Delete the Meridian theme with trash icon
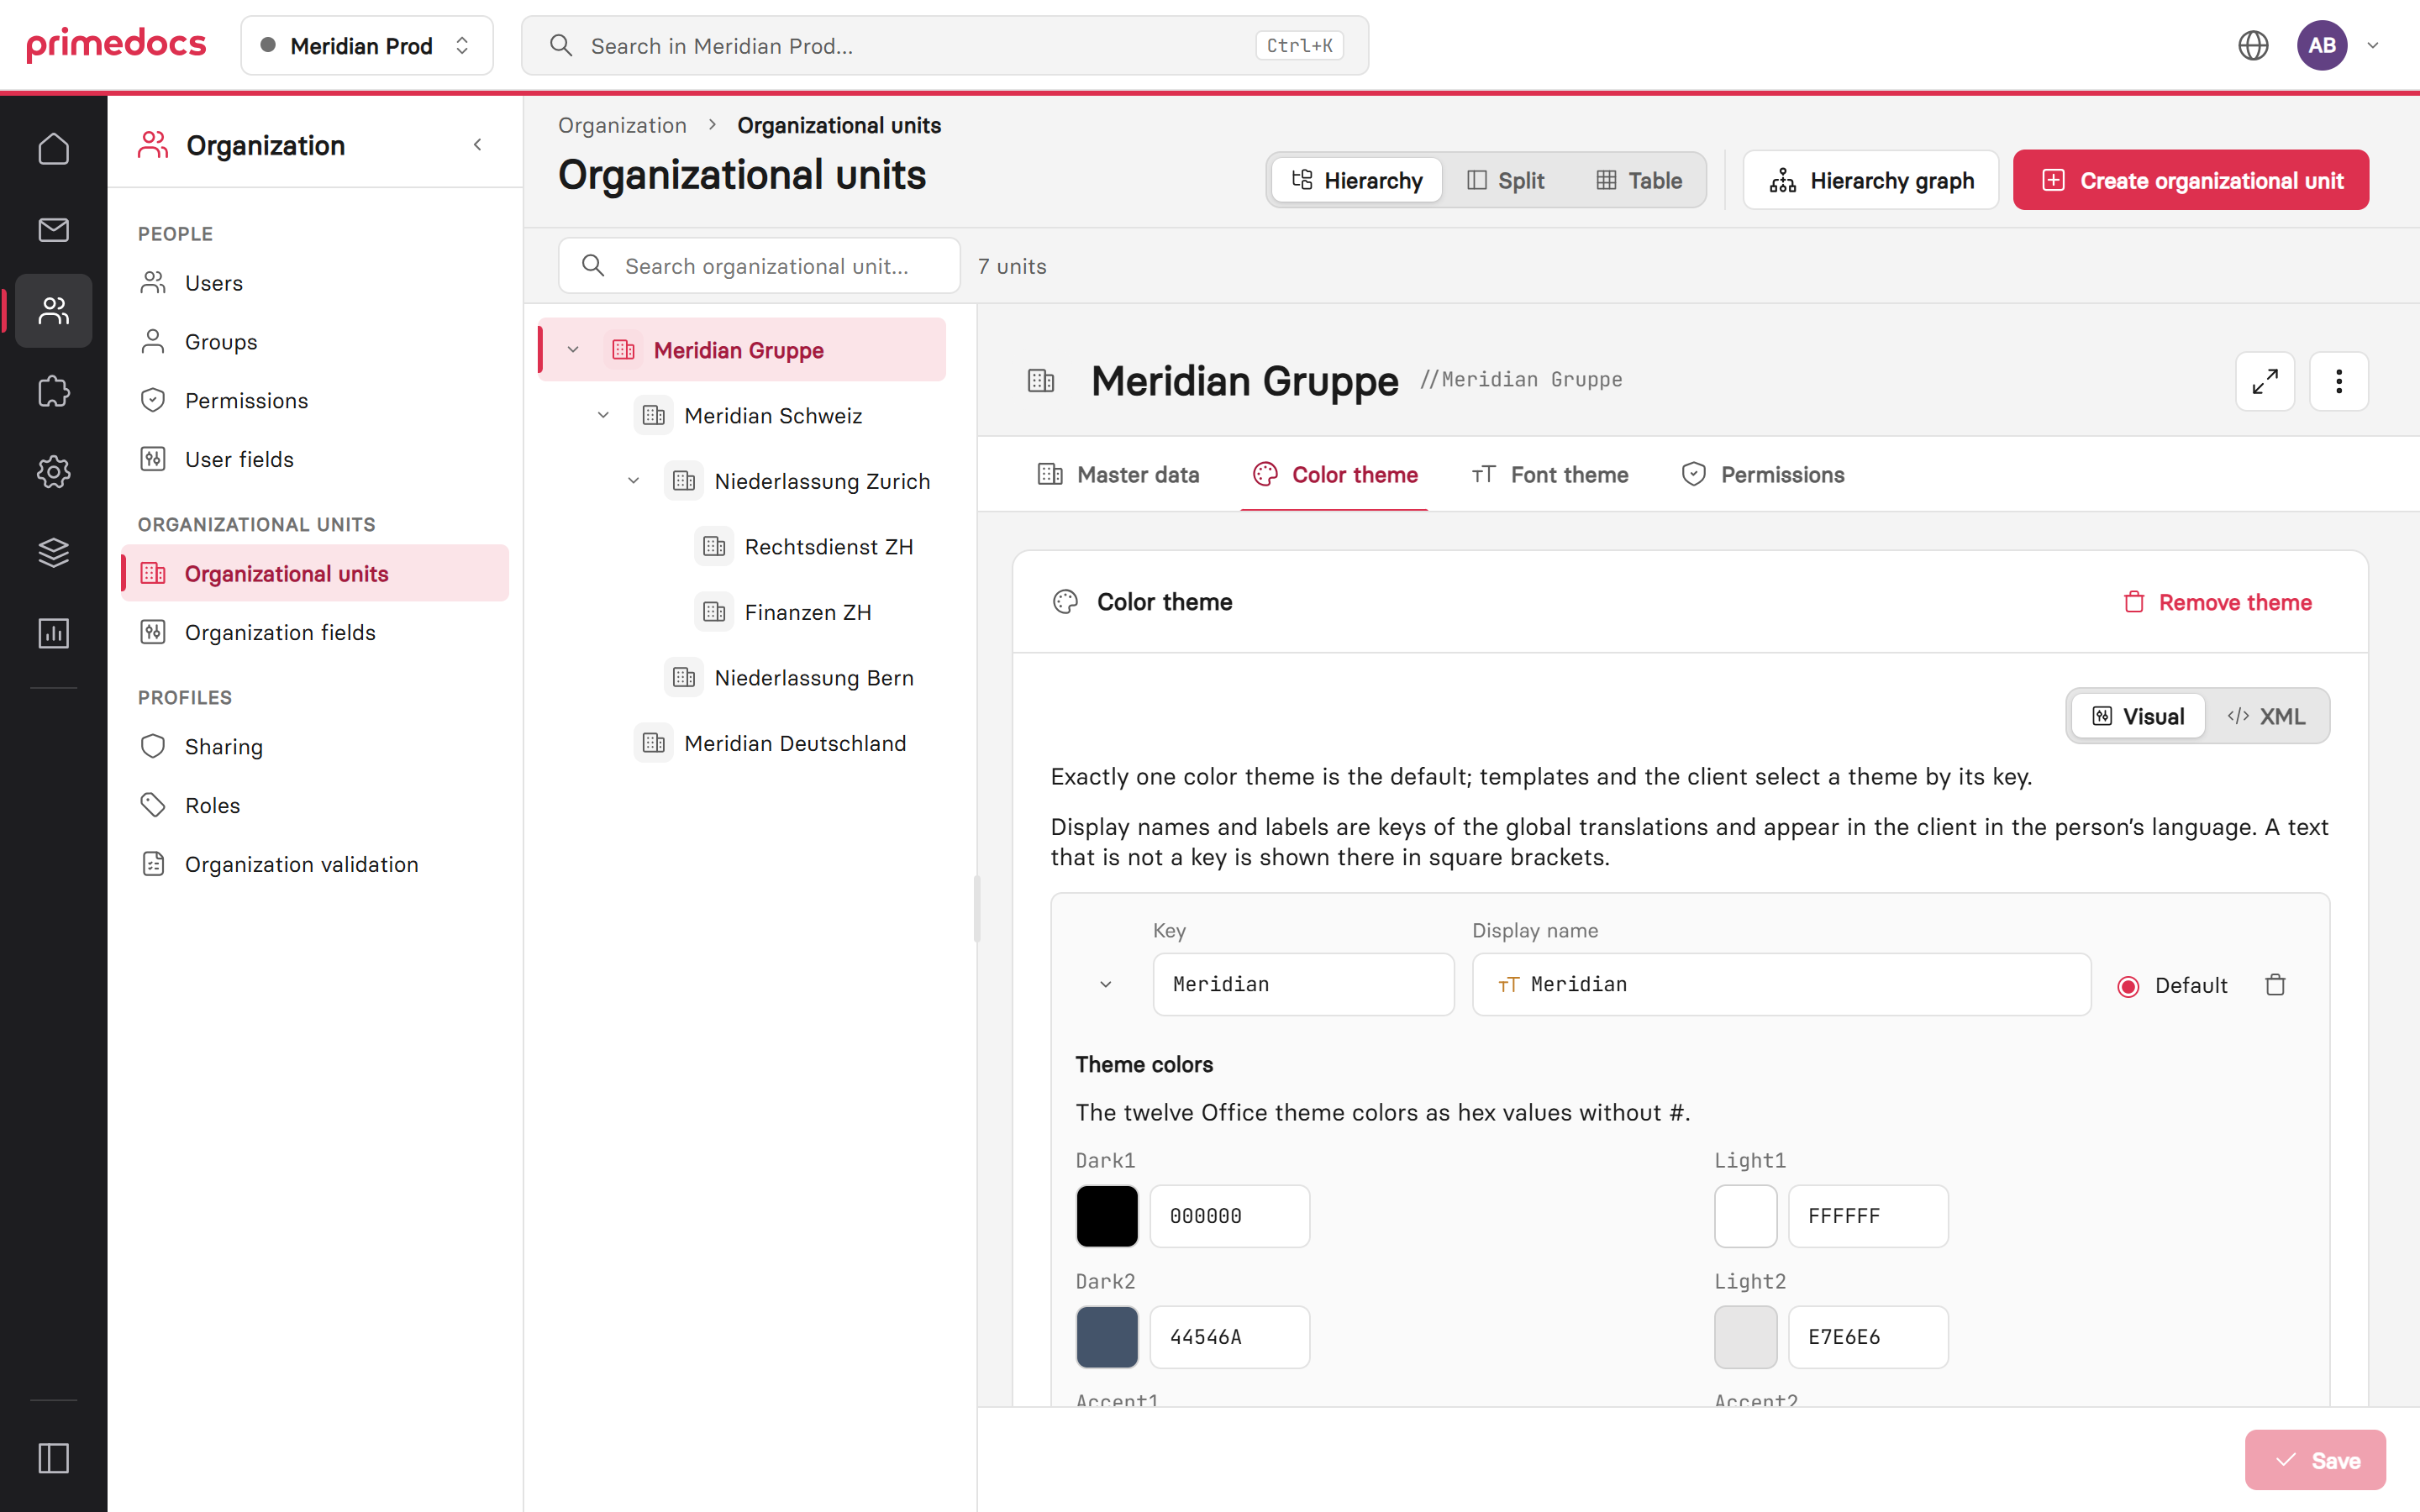Screen dimensions: 2420x1512 tap(2275, 985)
